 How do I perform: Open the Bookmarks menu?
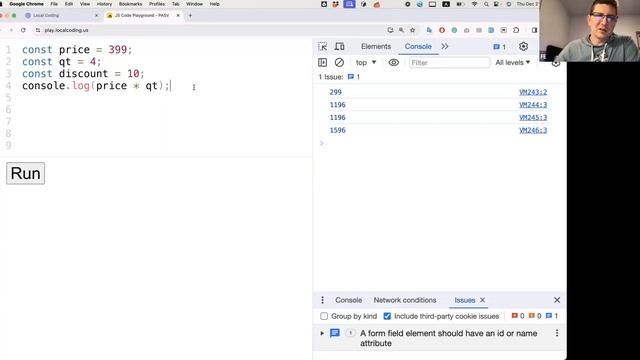coord(130,4)
